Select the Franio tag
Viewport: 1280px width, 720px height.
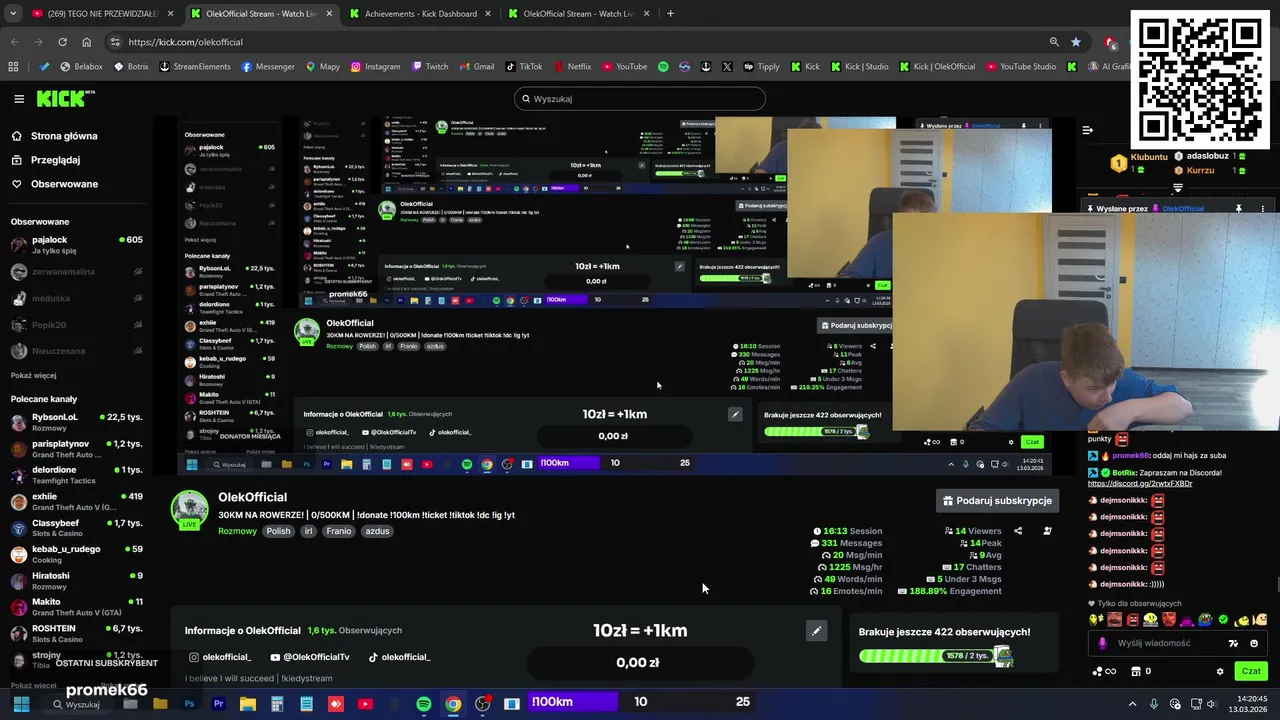339,531
